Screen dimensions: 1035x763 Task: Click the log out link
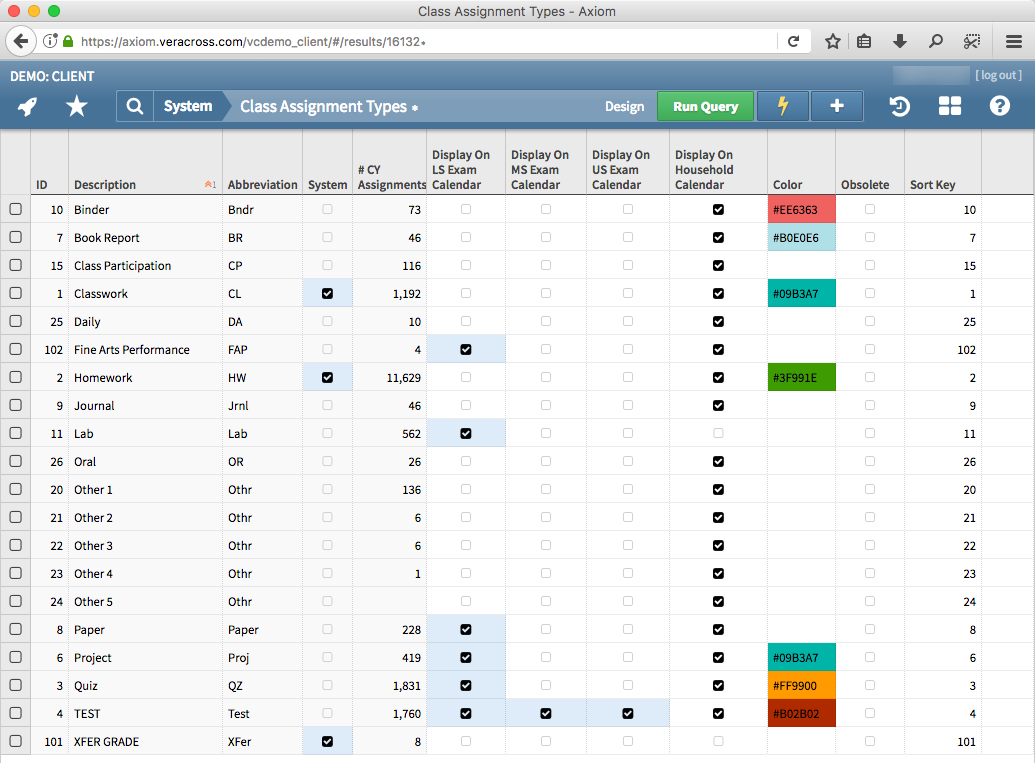tap(998, 75)
